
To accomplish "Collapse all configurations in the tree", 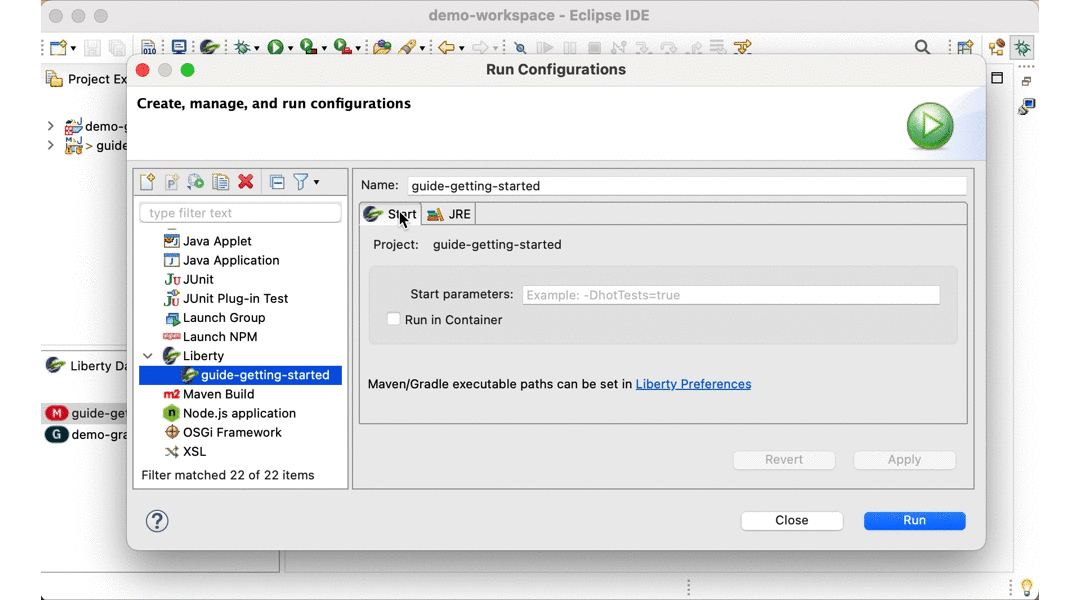I will point(277,182).
